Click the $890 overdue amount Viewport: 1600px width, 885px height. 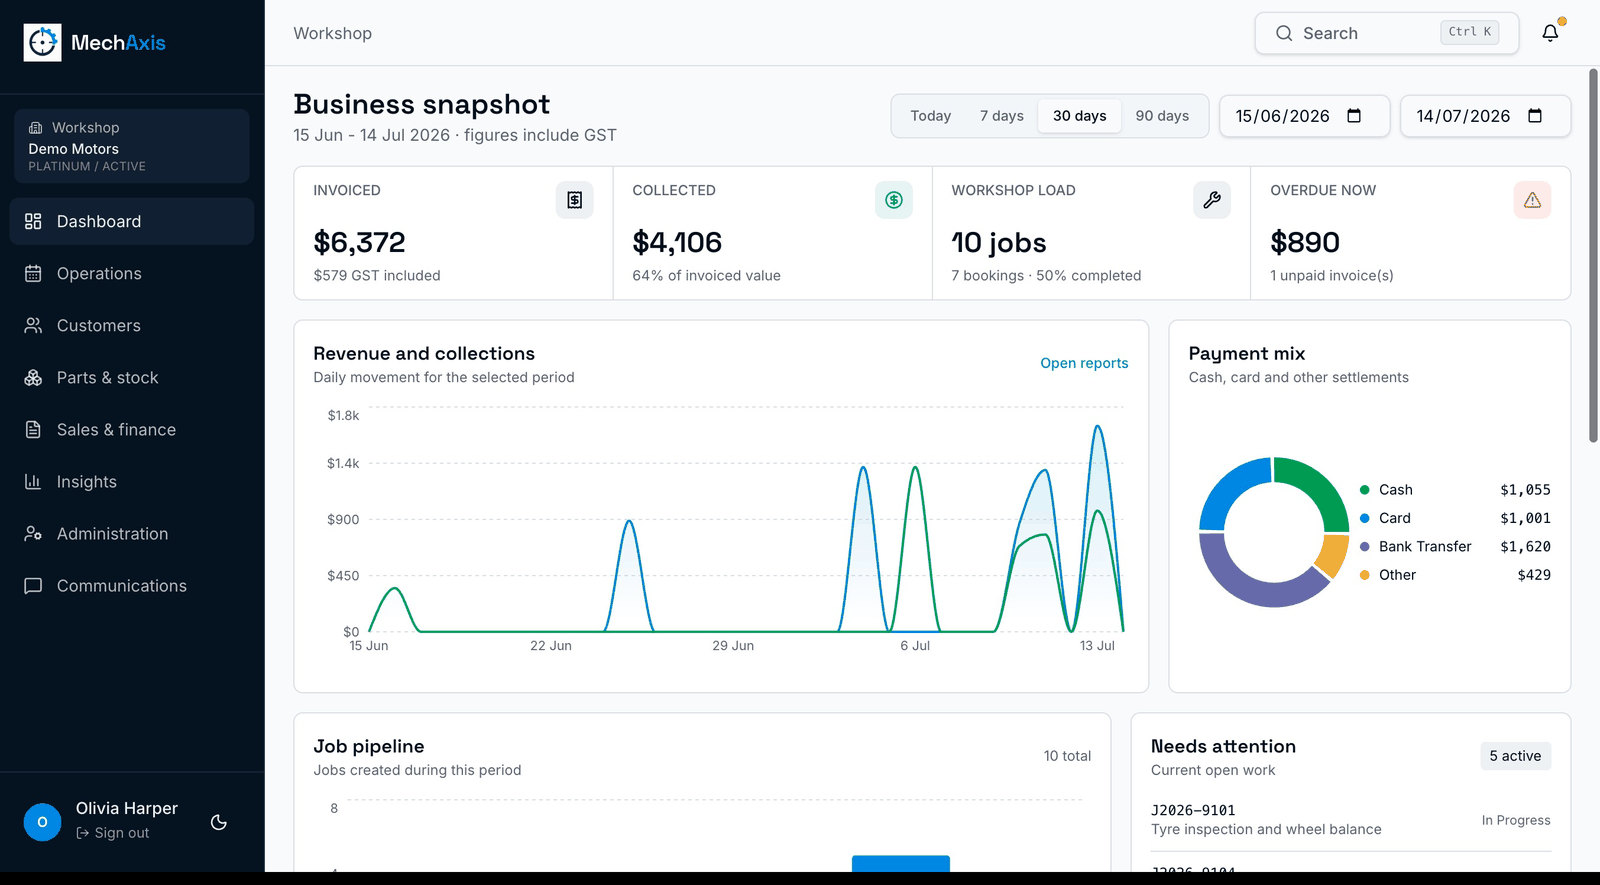(x=1305, y=242)
